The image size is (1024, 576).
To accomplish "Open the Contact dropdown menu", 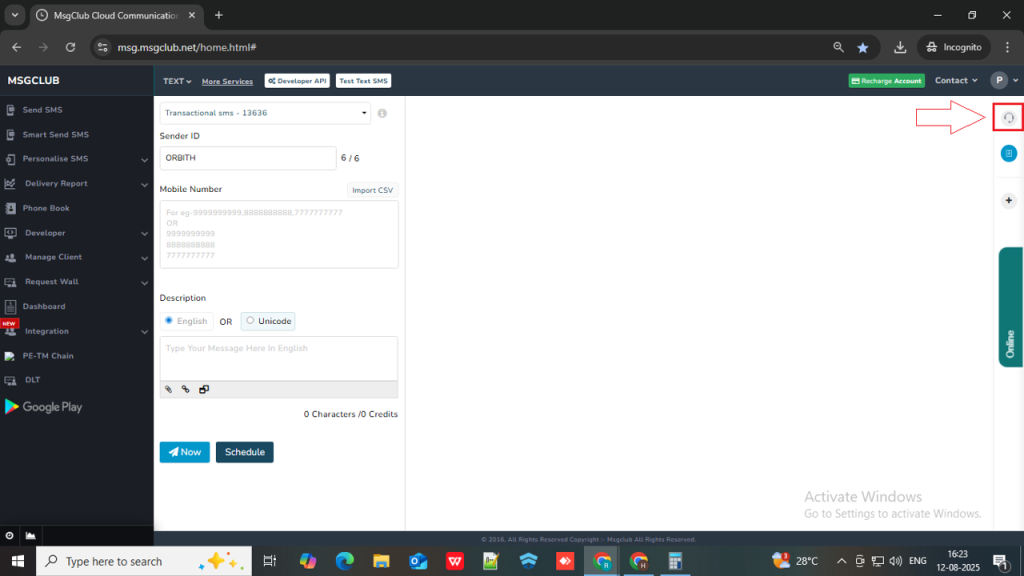I will pos(956,81).
